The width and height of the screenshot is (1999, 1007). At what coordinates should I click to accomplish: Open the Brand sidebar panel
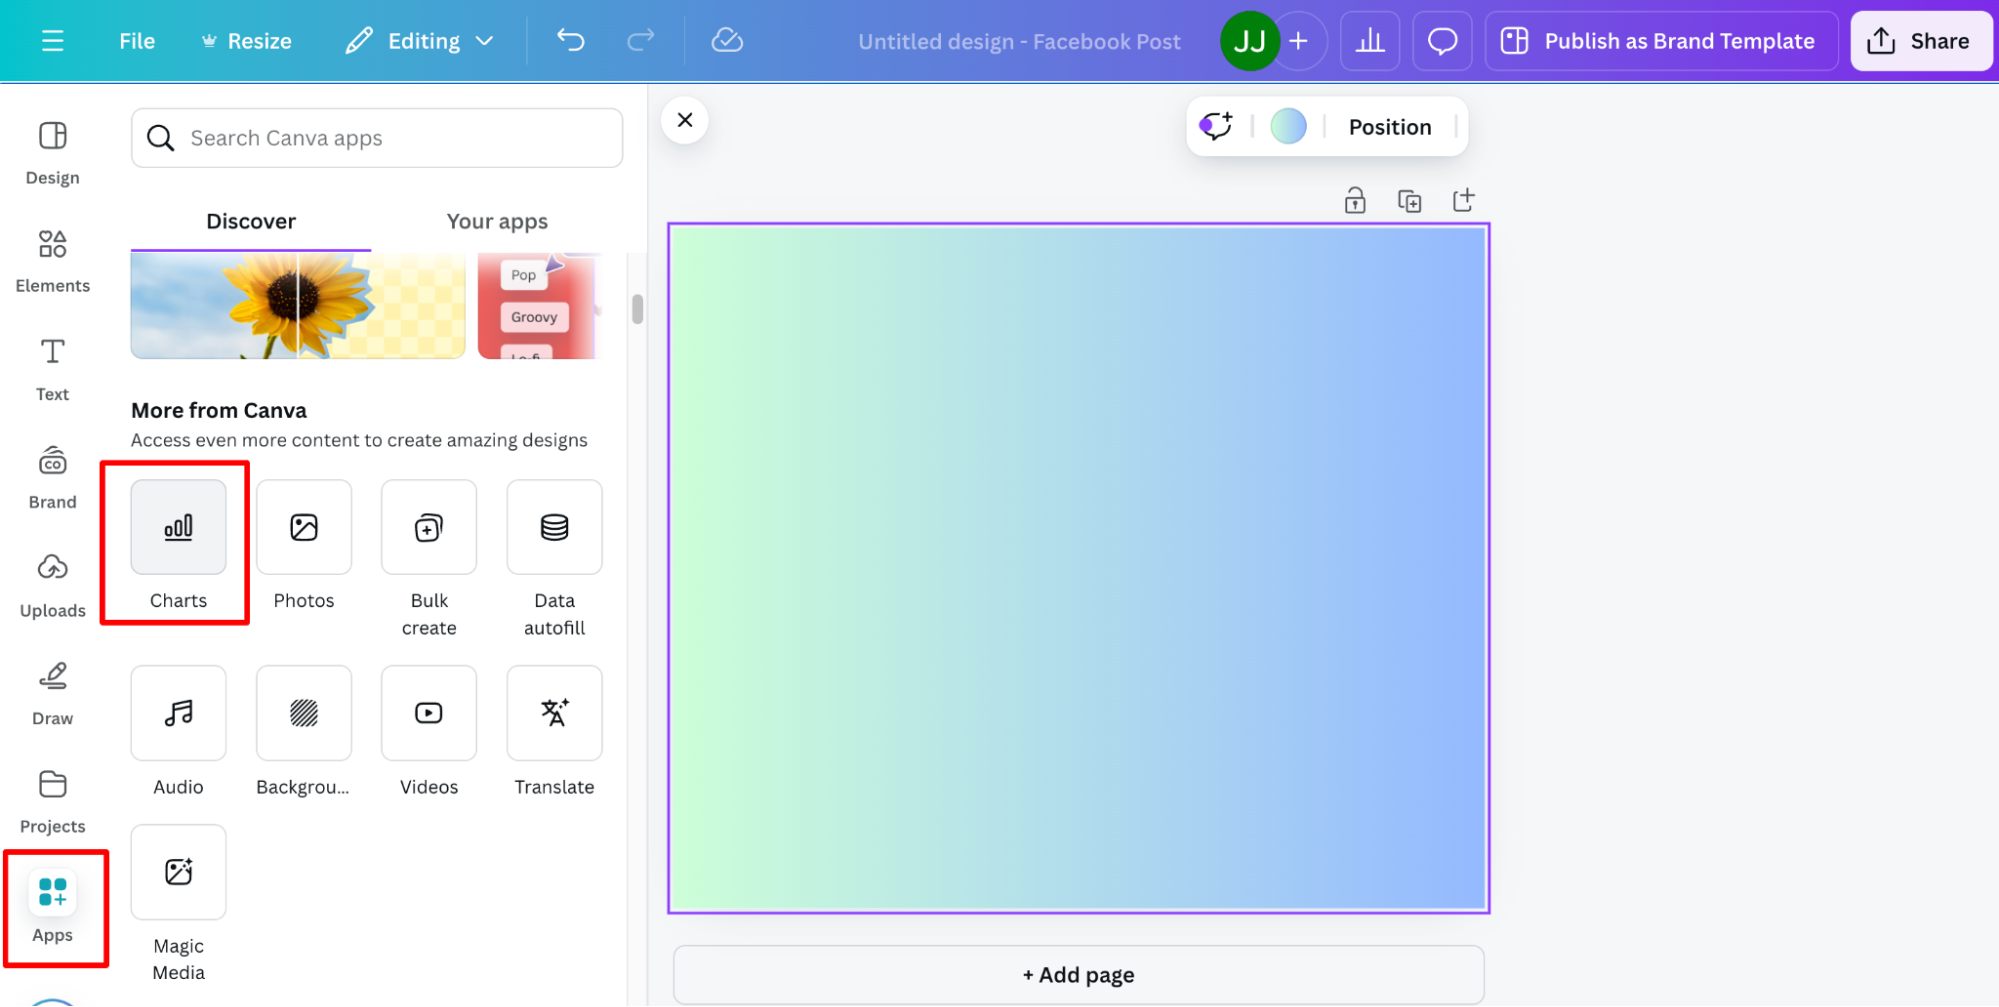click(x=53, y=478)
